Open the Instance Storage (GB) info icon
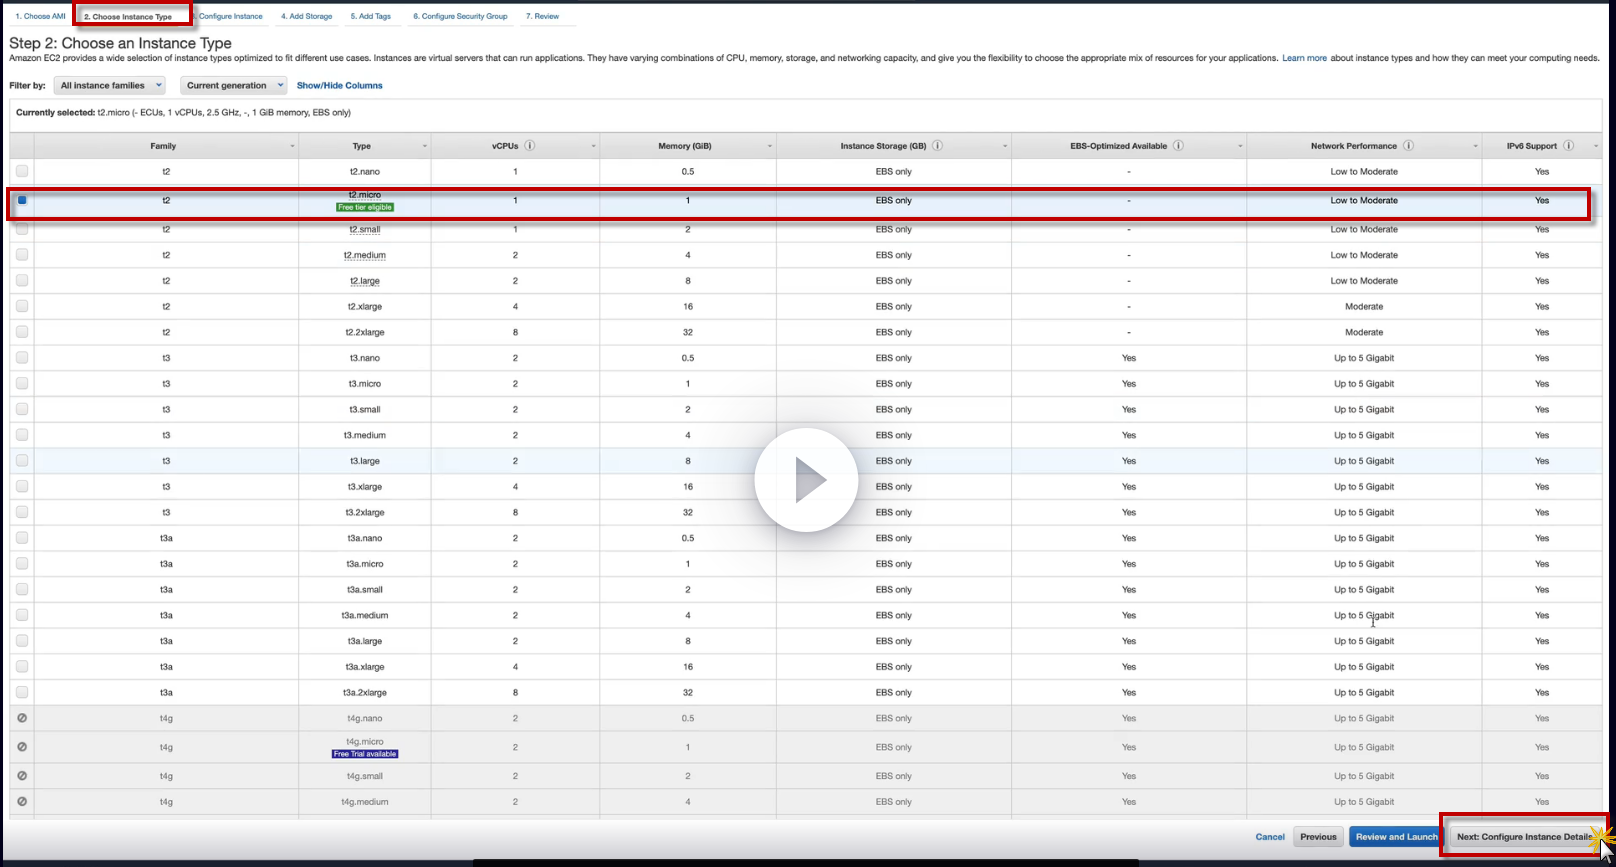Screen dimensions: 1616x867 [938, 146]
